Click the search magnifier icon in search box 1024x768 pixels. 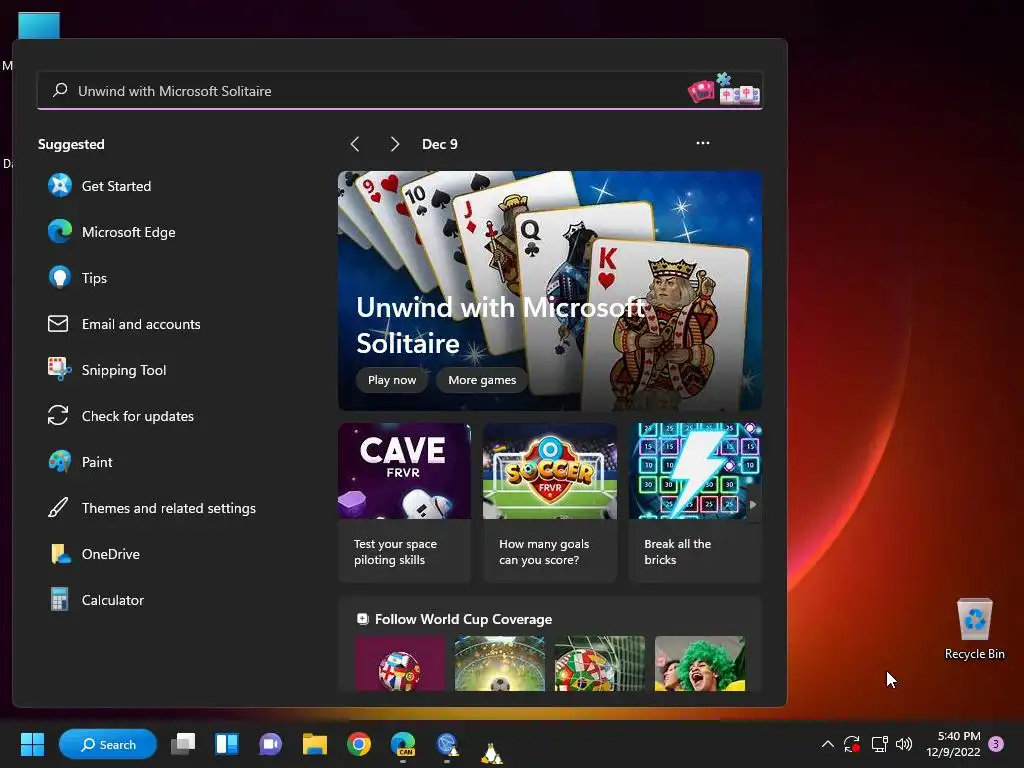coord(60,90)
